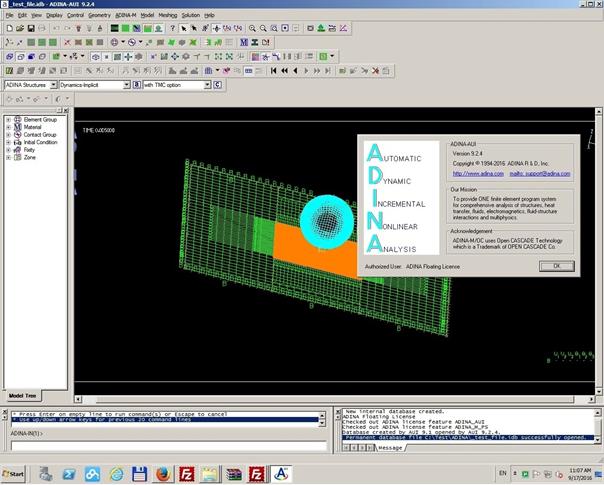Jump to last solution frame
The width and height of the screenshot is (604, 485).
click(x=328, y=71)
